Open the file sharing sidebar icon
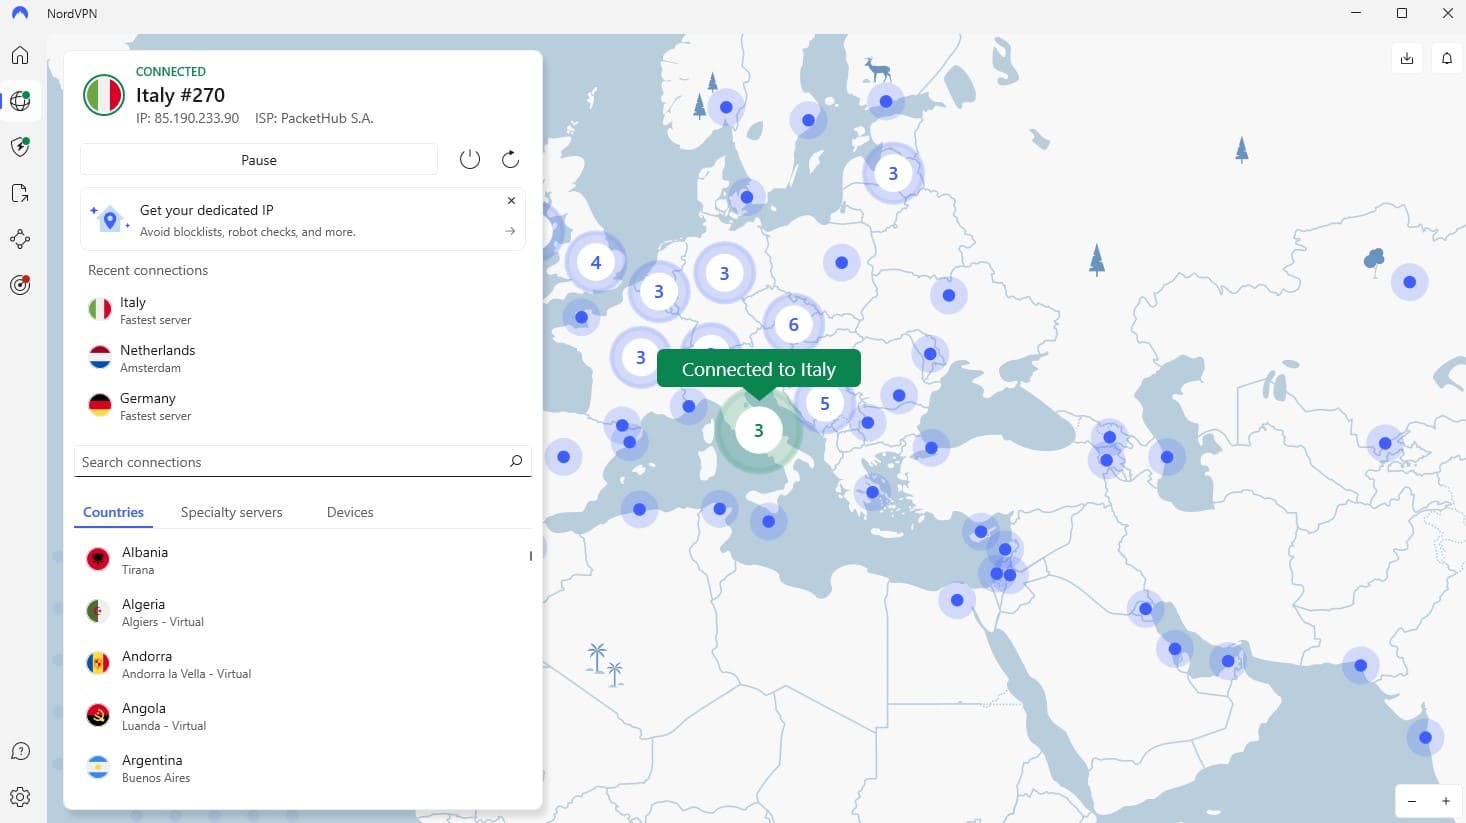The image size is (1466, 823). pos(20,193)
